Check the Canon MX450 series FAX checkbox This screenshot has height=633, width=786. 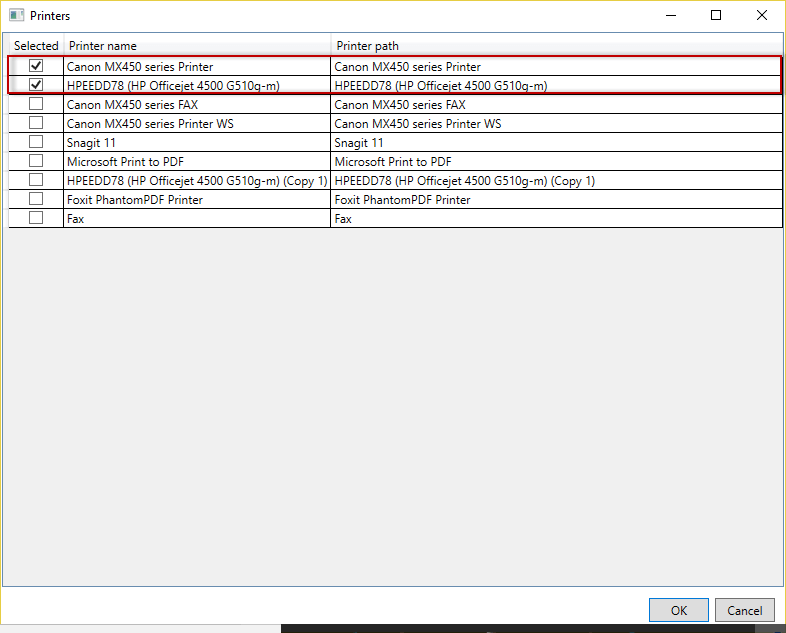[36, 104]
